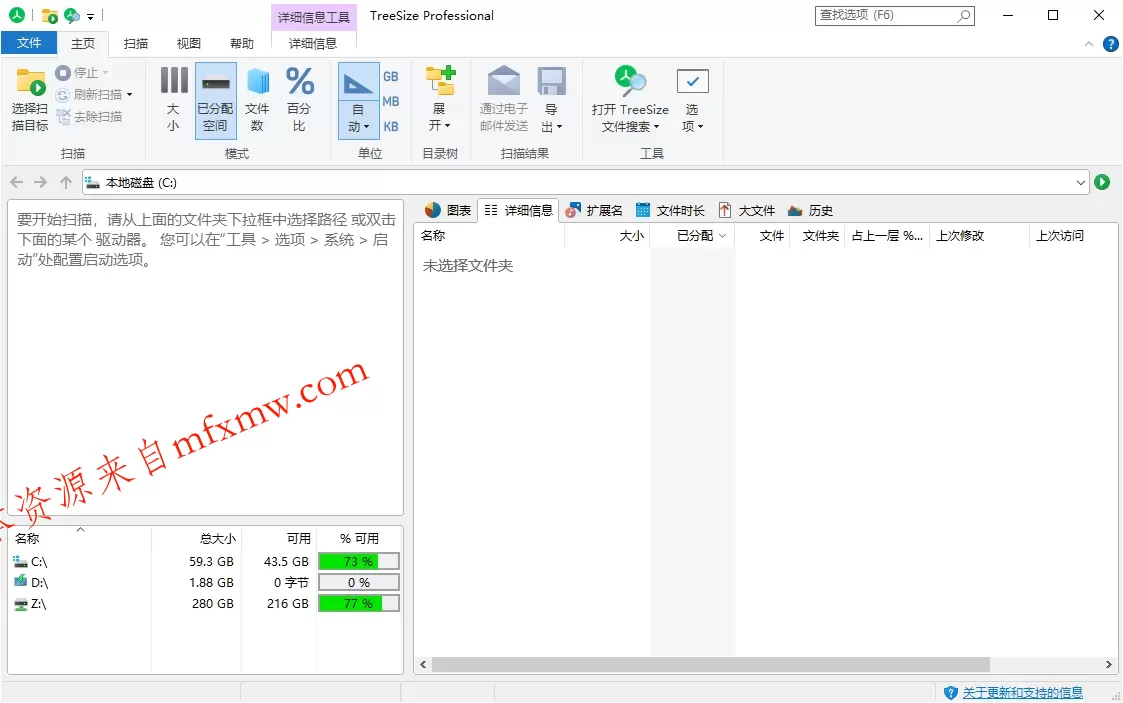Select the C:\ drive row

pyautogui.click(x=206, y=562)
